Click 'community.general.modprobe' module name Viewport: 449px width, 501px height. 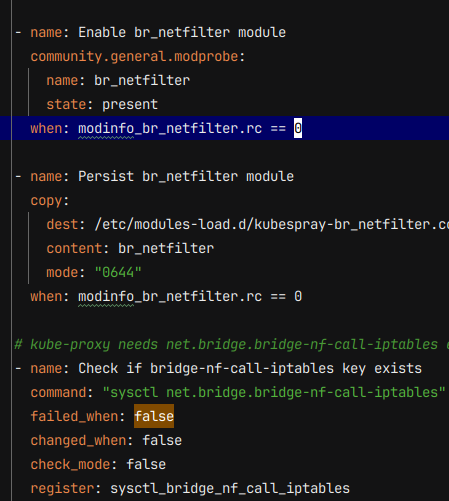click(134, 56)
